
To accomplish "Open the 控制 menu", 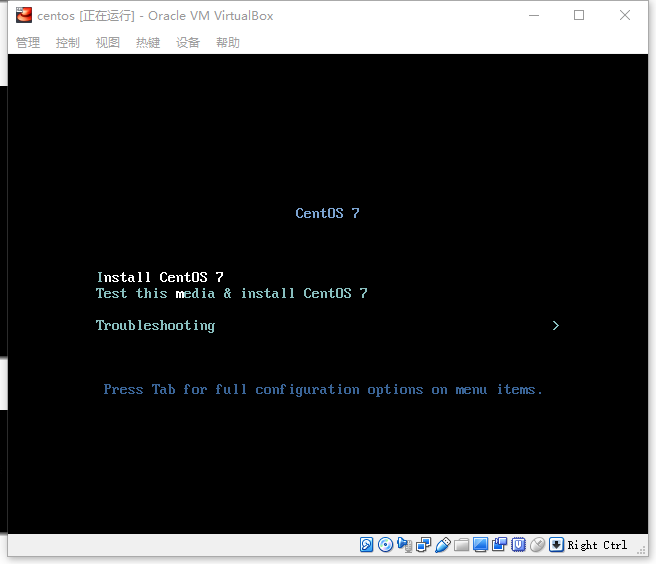I will (68, 43).
